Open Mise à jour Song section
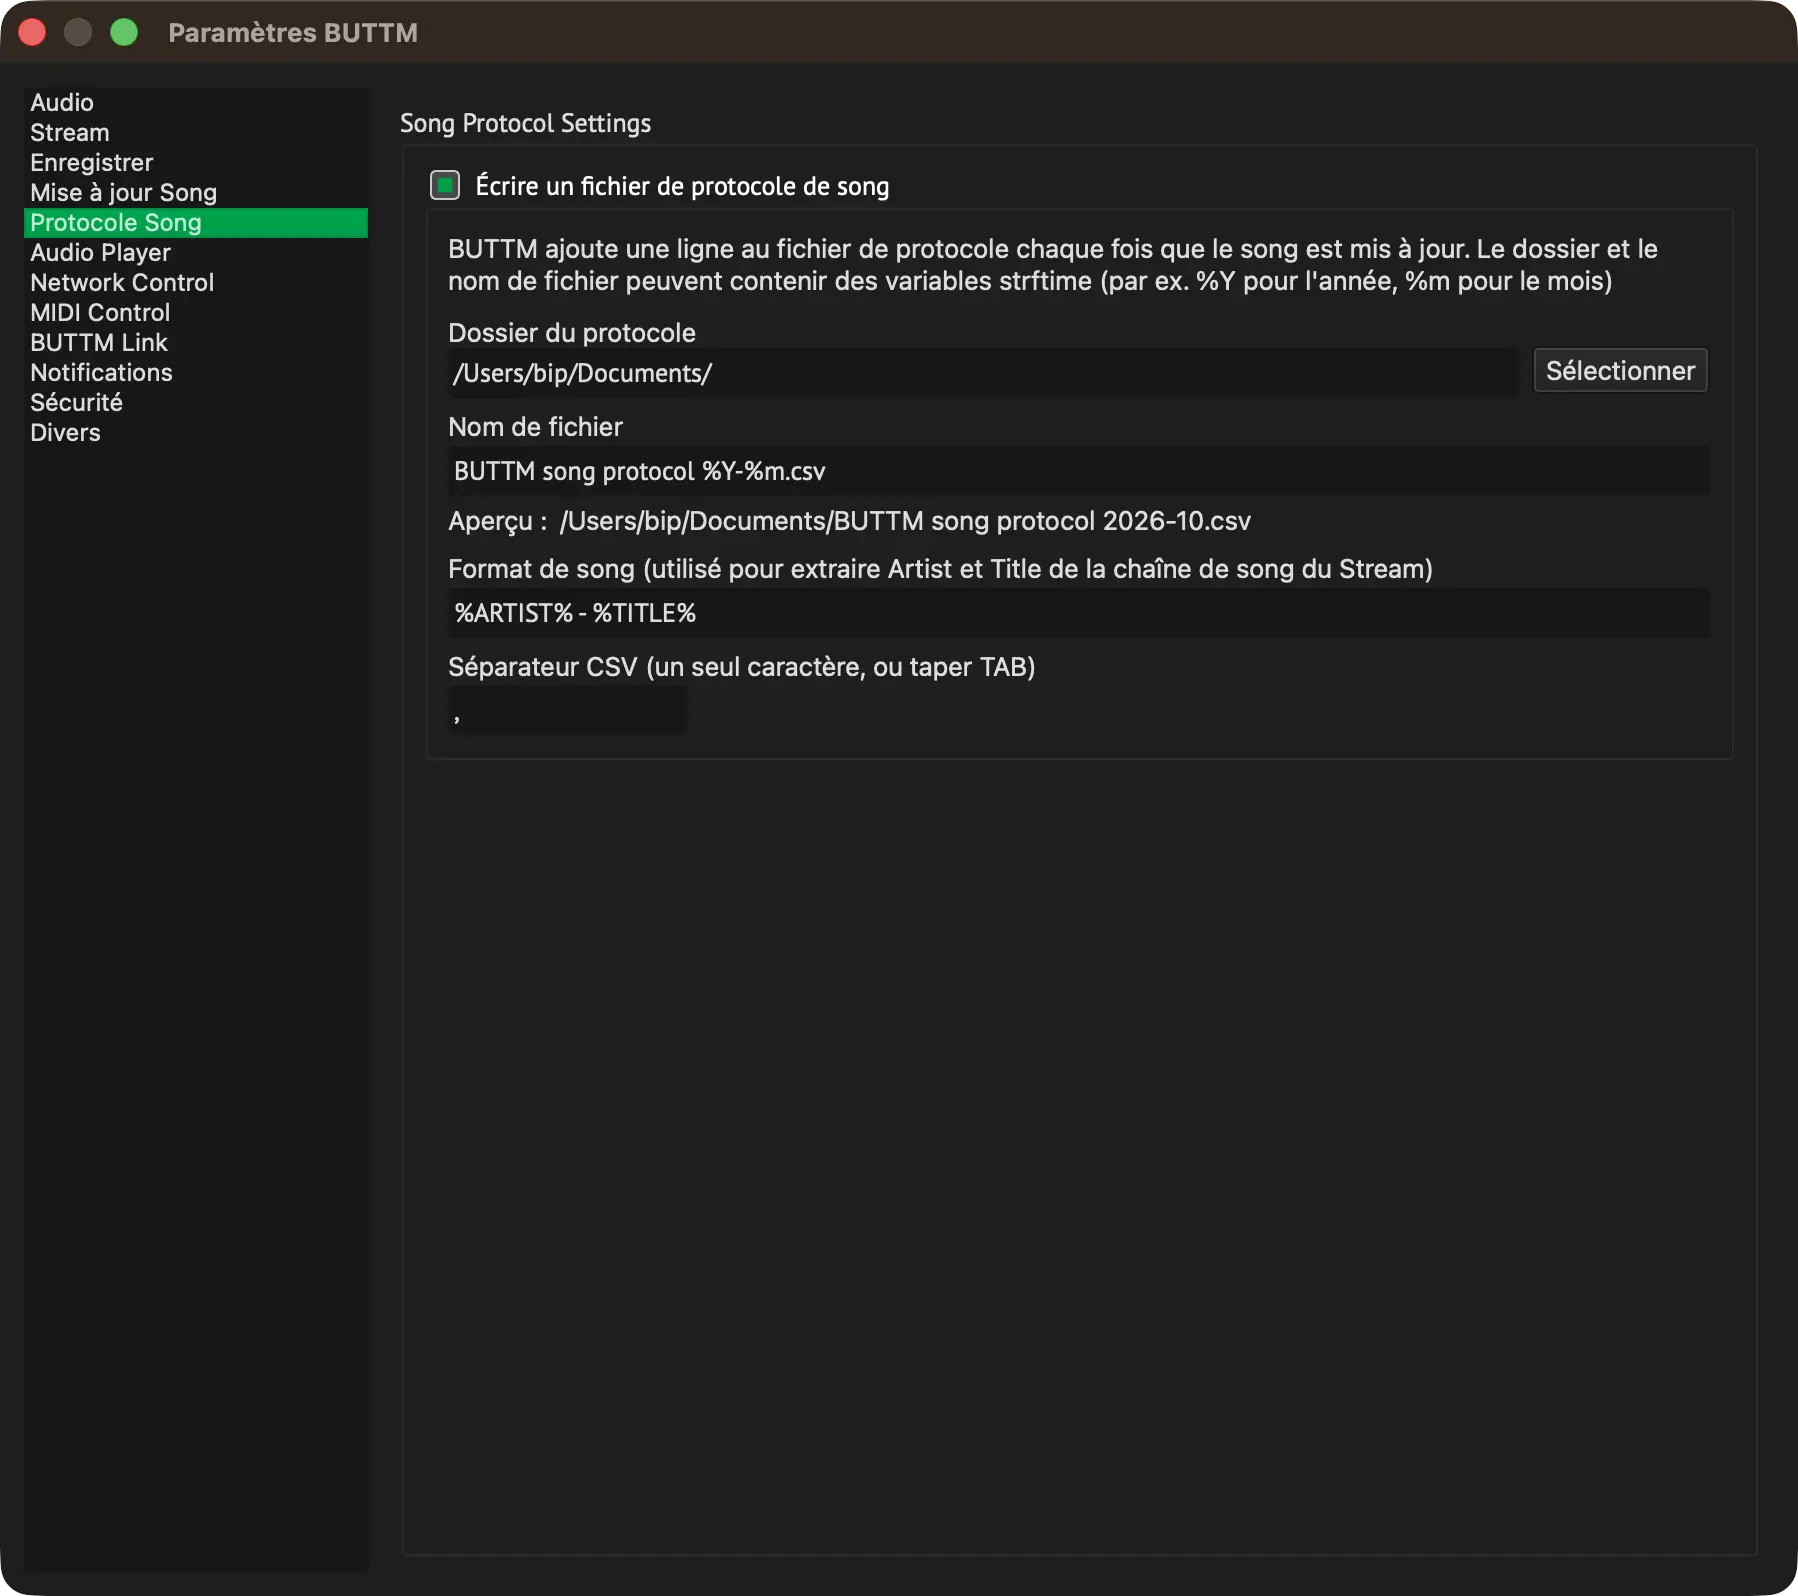The image size is (1798, 1596). click(196, 193)
